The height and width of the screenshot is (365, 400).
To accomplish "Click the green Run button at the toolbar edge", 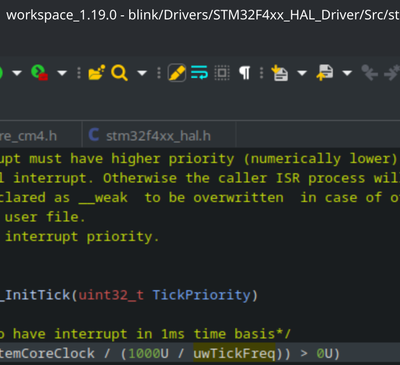I will 1,73.
